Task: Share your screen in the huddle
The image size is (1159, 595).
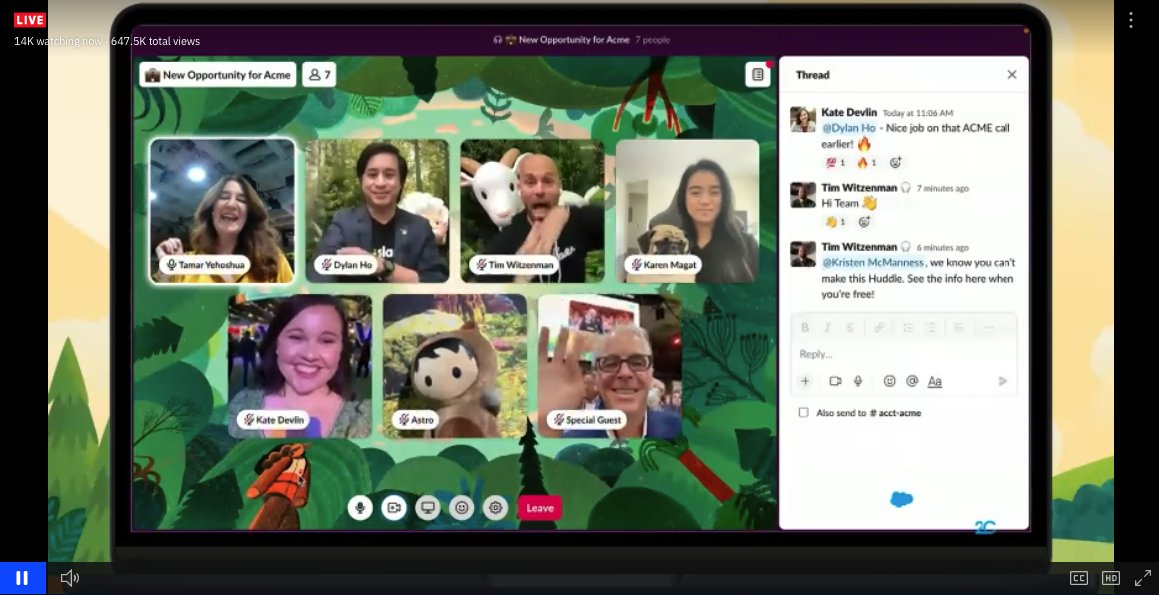Action: point(428,508)
